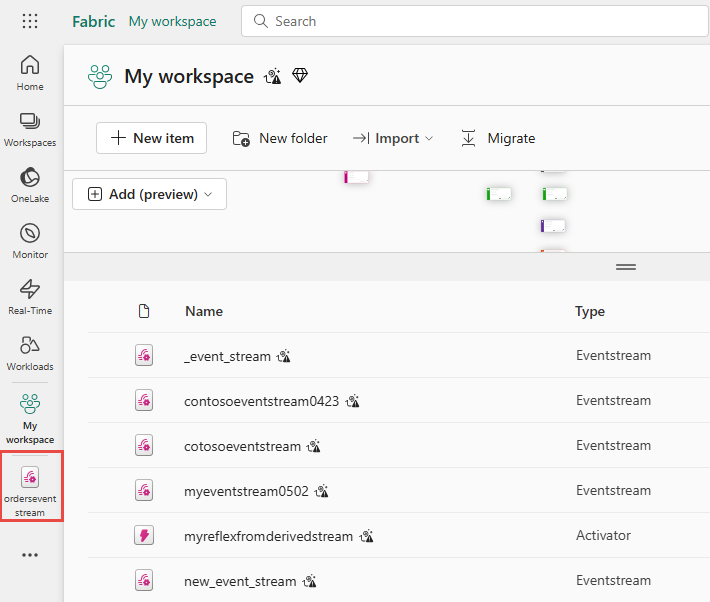The height and width of the screenshot is (602, 710).
Task: Click the cotosoeventstream item icon
Action: 144,445
